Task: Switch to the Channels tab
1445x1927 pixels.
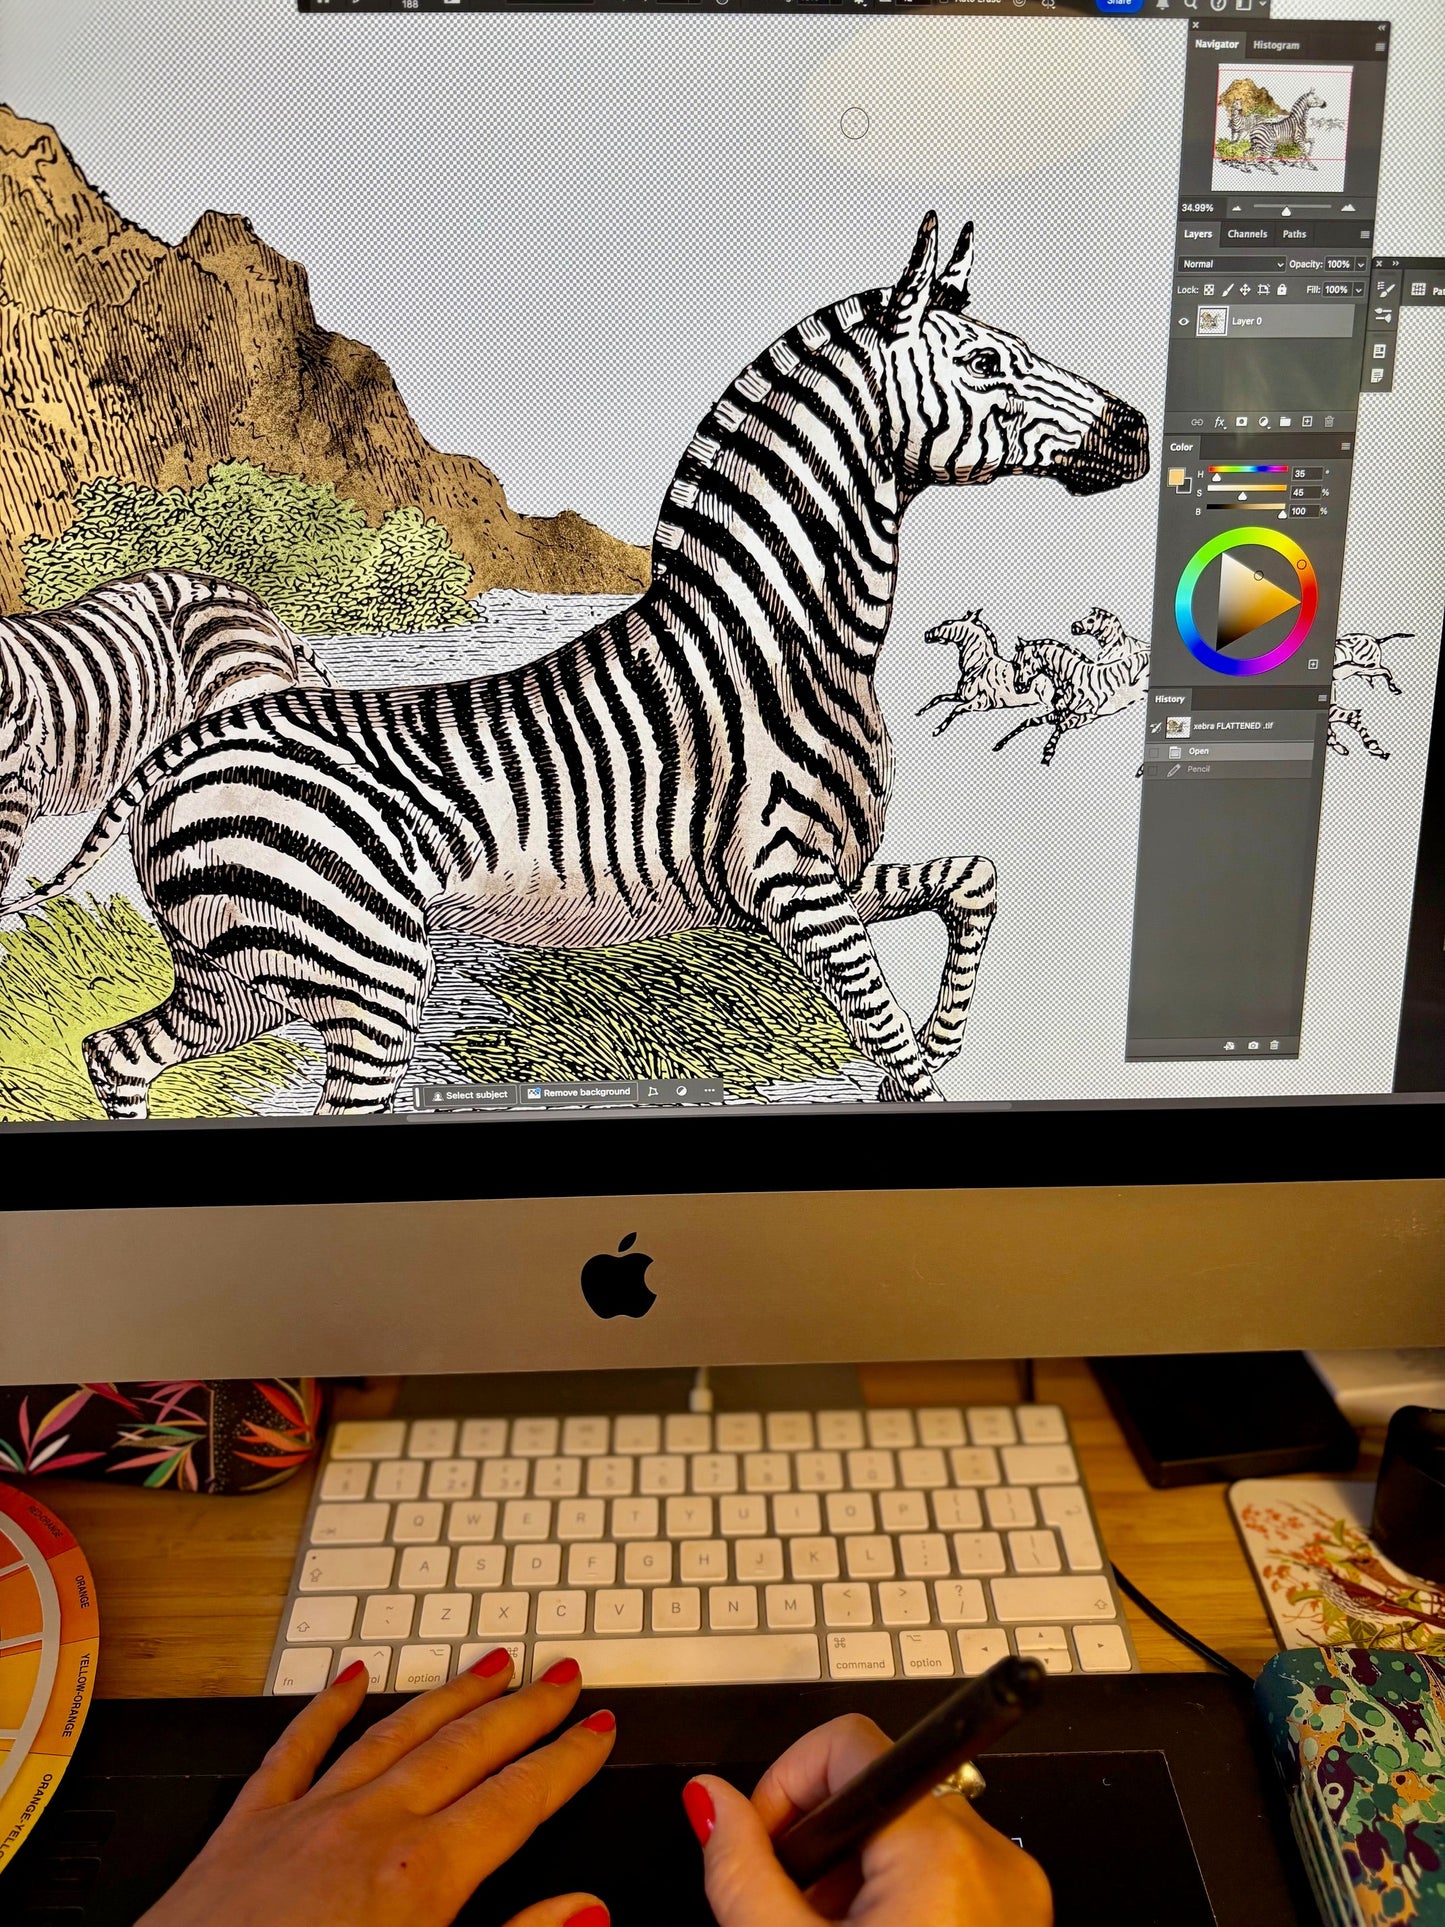Action: point(1247,234)
